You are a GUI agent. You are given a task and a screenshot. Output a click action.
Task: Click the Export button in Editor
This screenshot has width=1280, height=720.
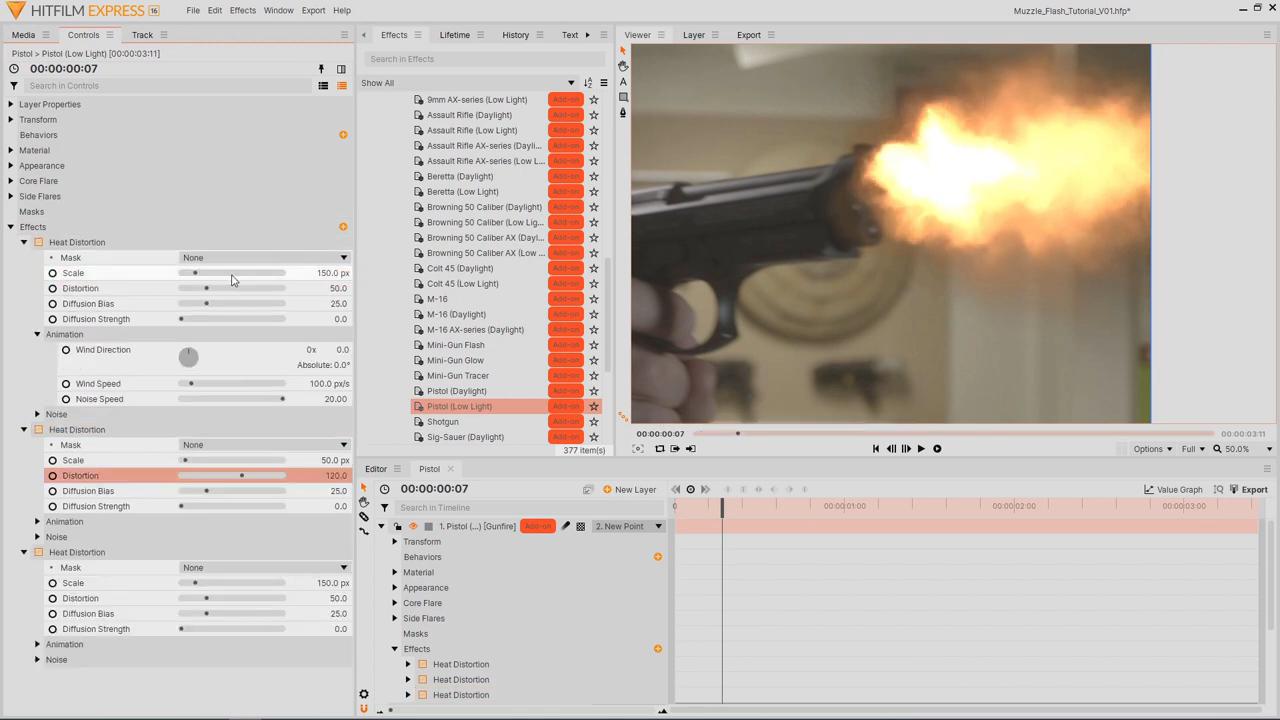pyautogui.click(x=1249, y=490)
